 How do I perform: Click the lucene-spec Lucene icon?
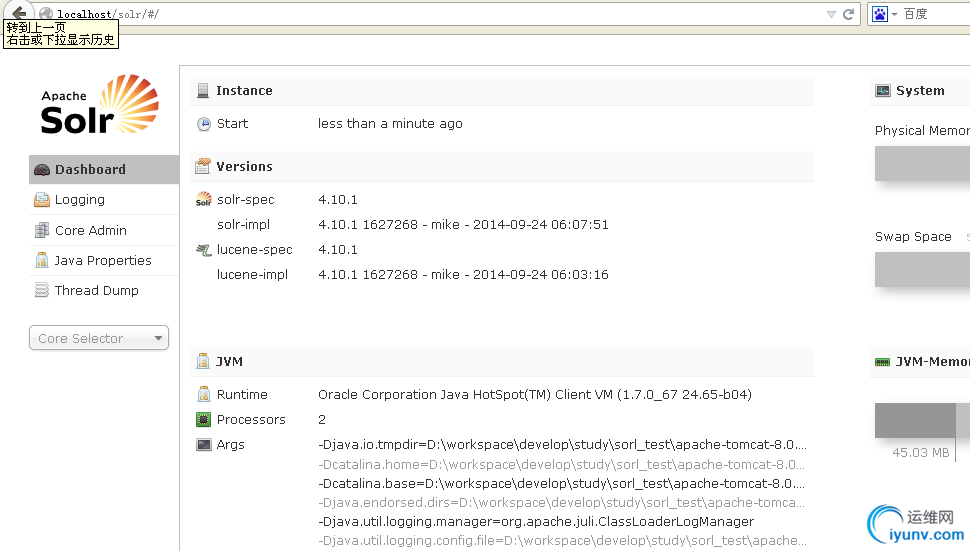coord(204,250)
